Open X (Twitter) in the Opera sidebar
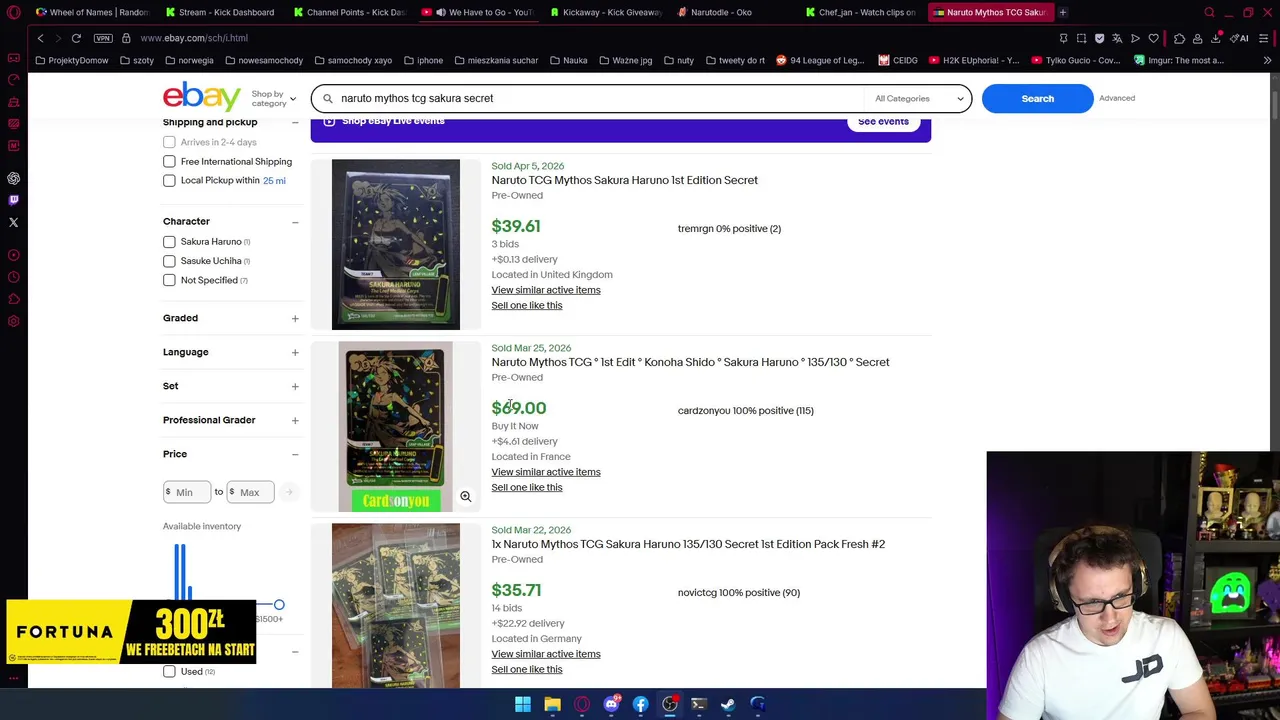This screenshot has height=720, width=1280. (x=13, y=222)
